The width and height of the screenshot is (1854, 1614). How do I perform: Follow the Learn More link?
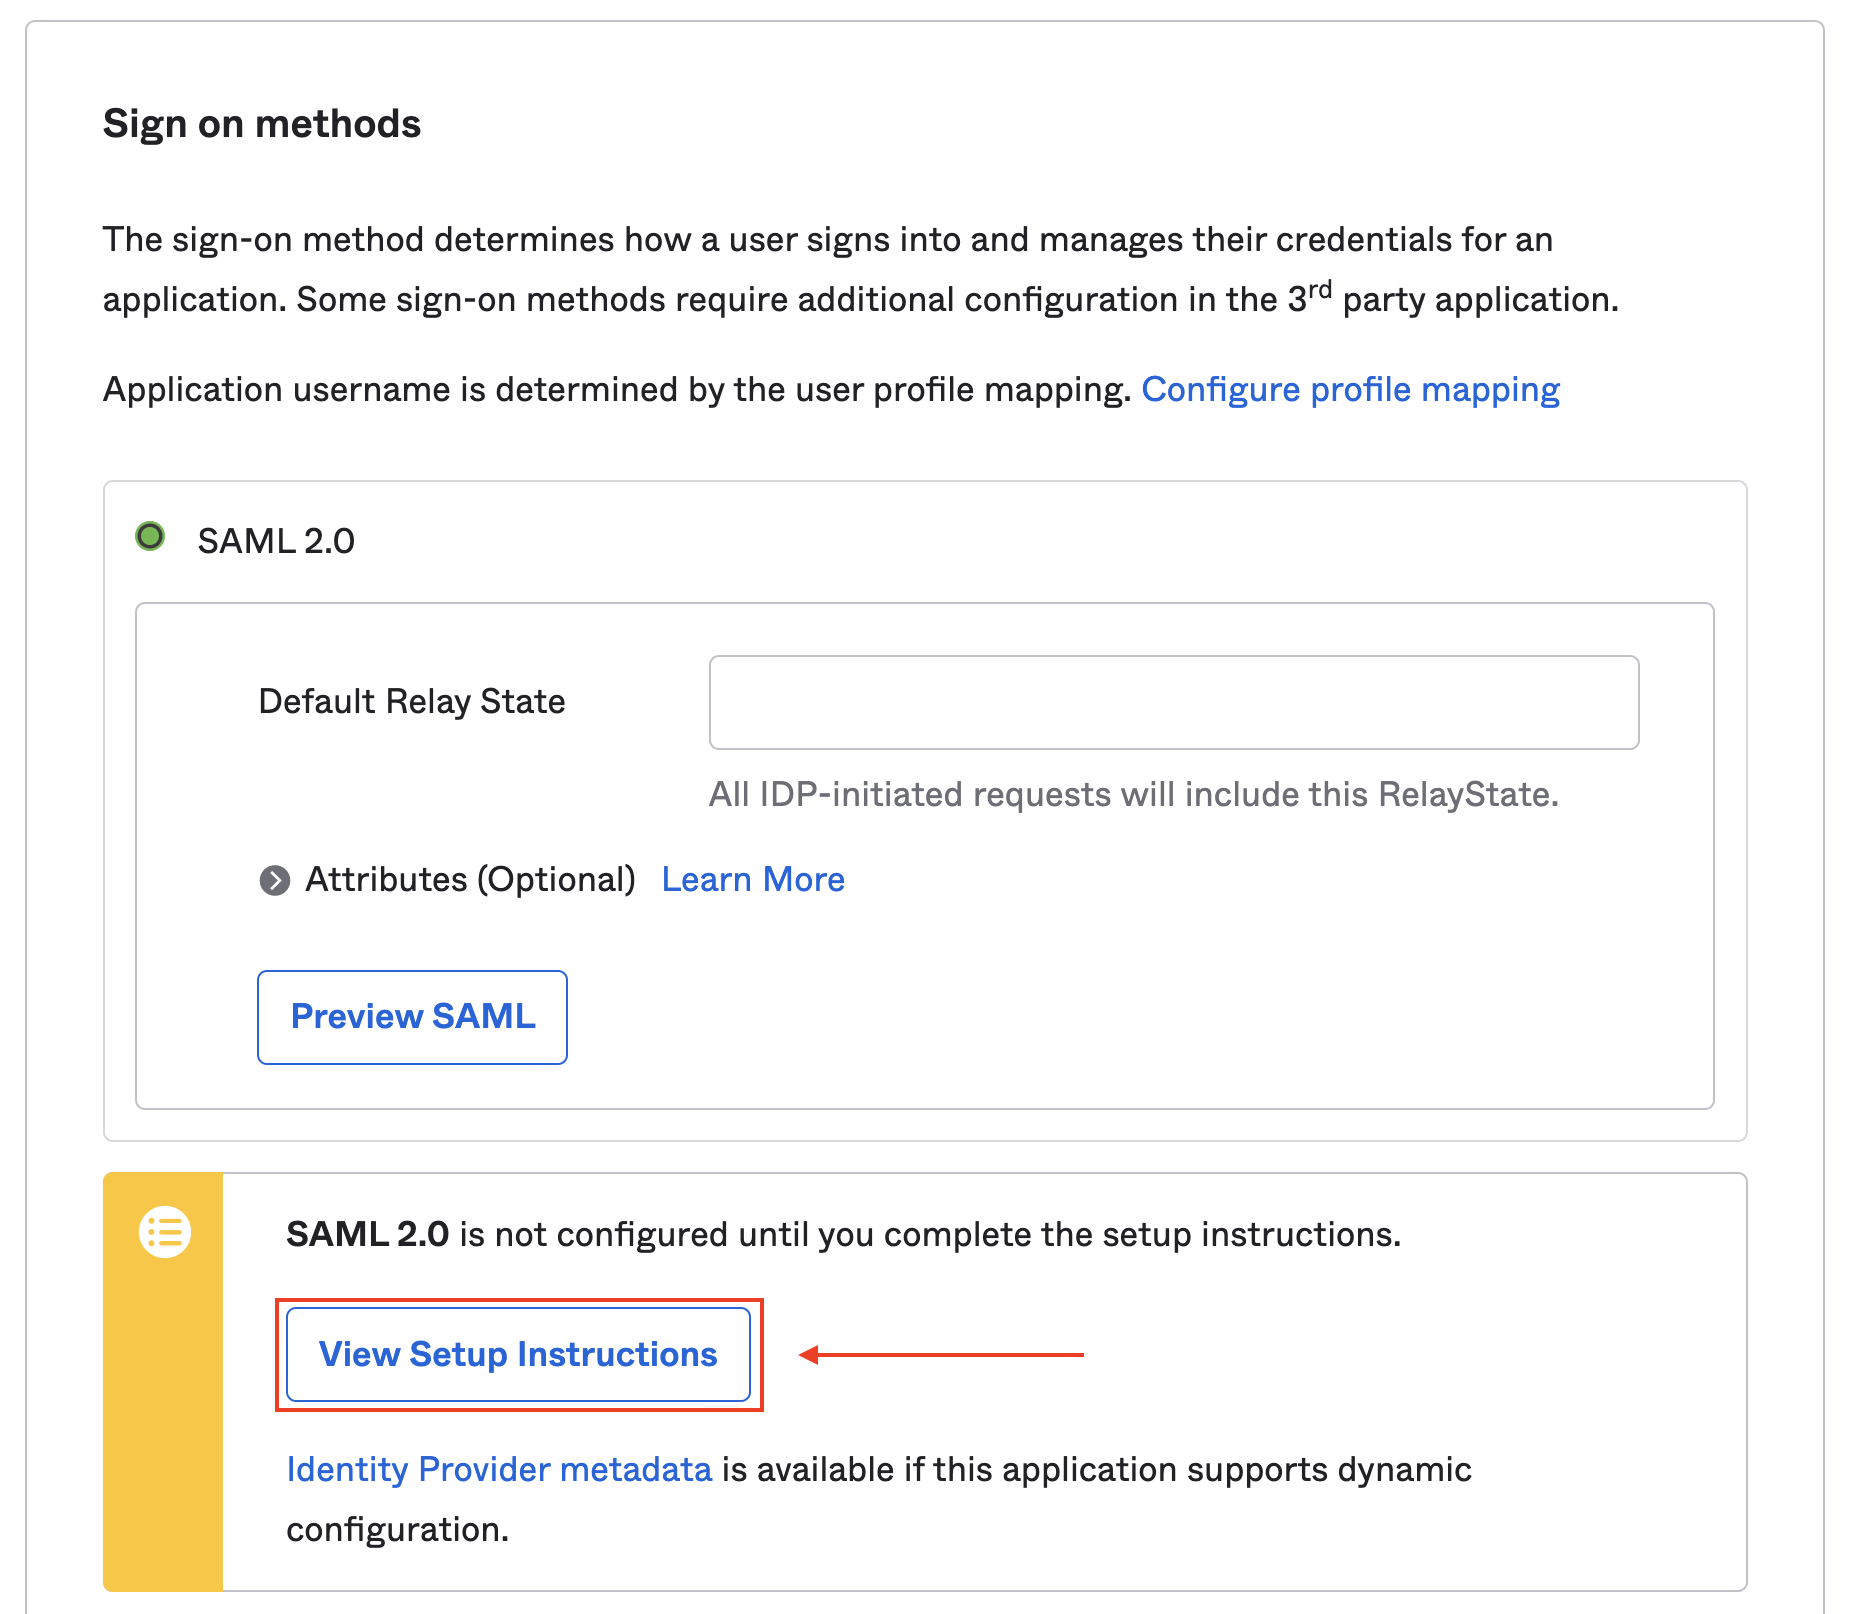tap(753, 880)
